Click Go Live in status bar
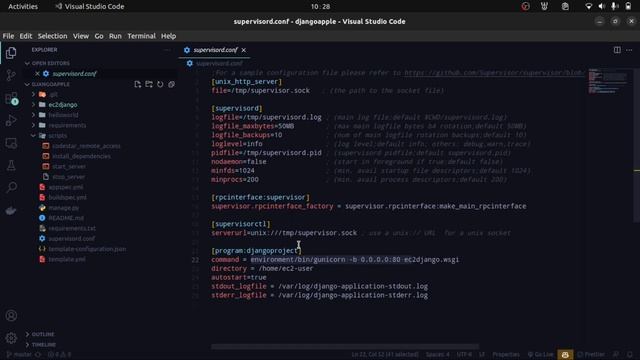Viewport: 640px width, 360px height. tap(540, 355)
